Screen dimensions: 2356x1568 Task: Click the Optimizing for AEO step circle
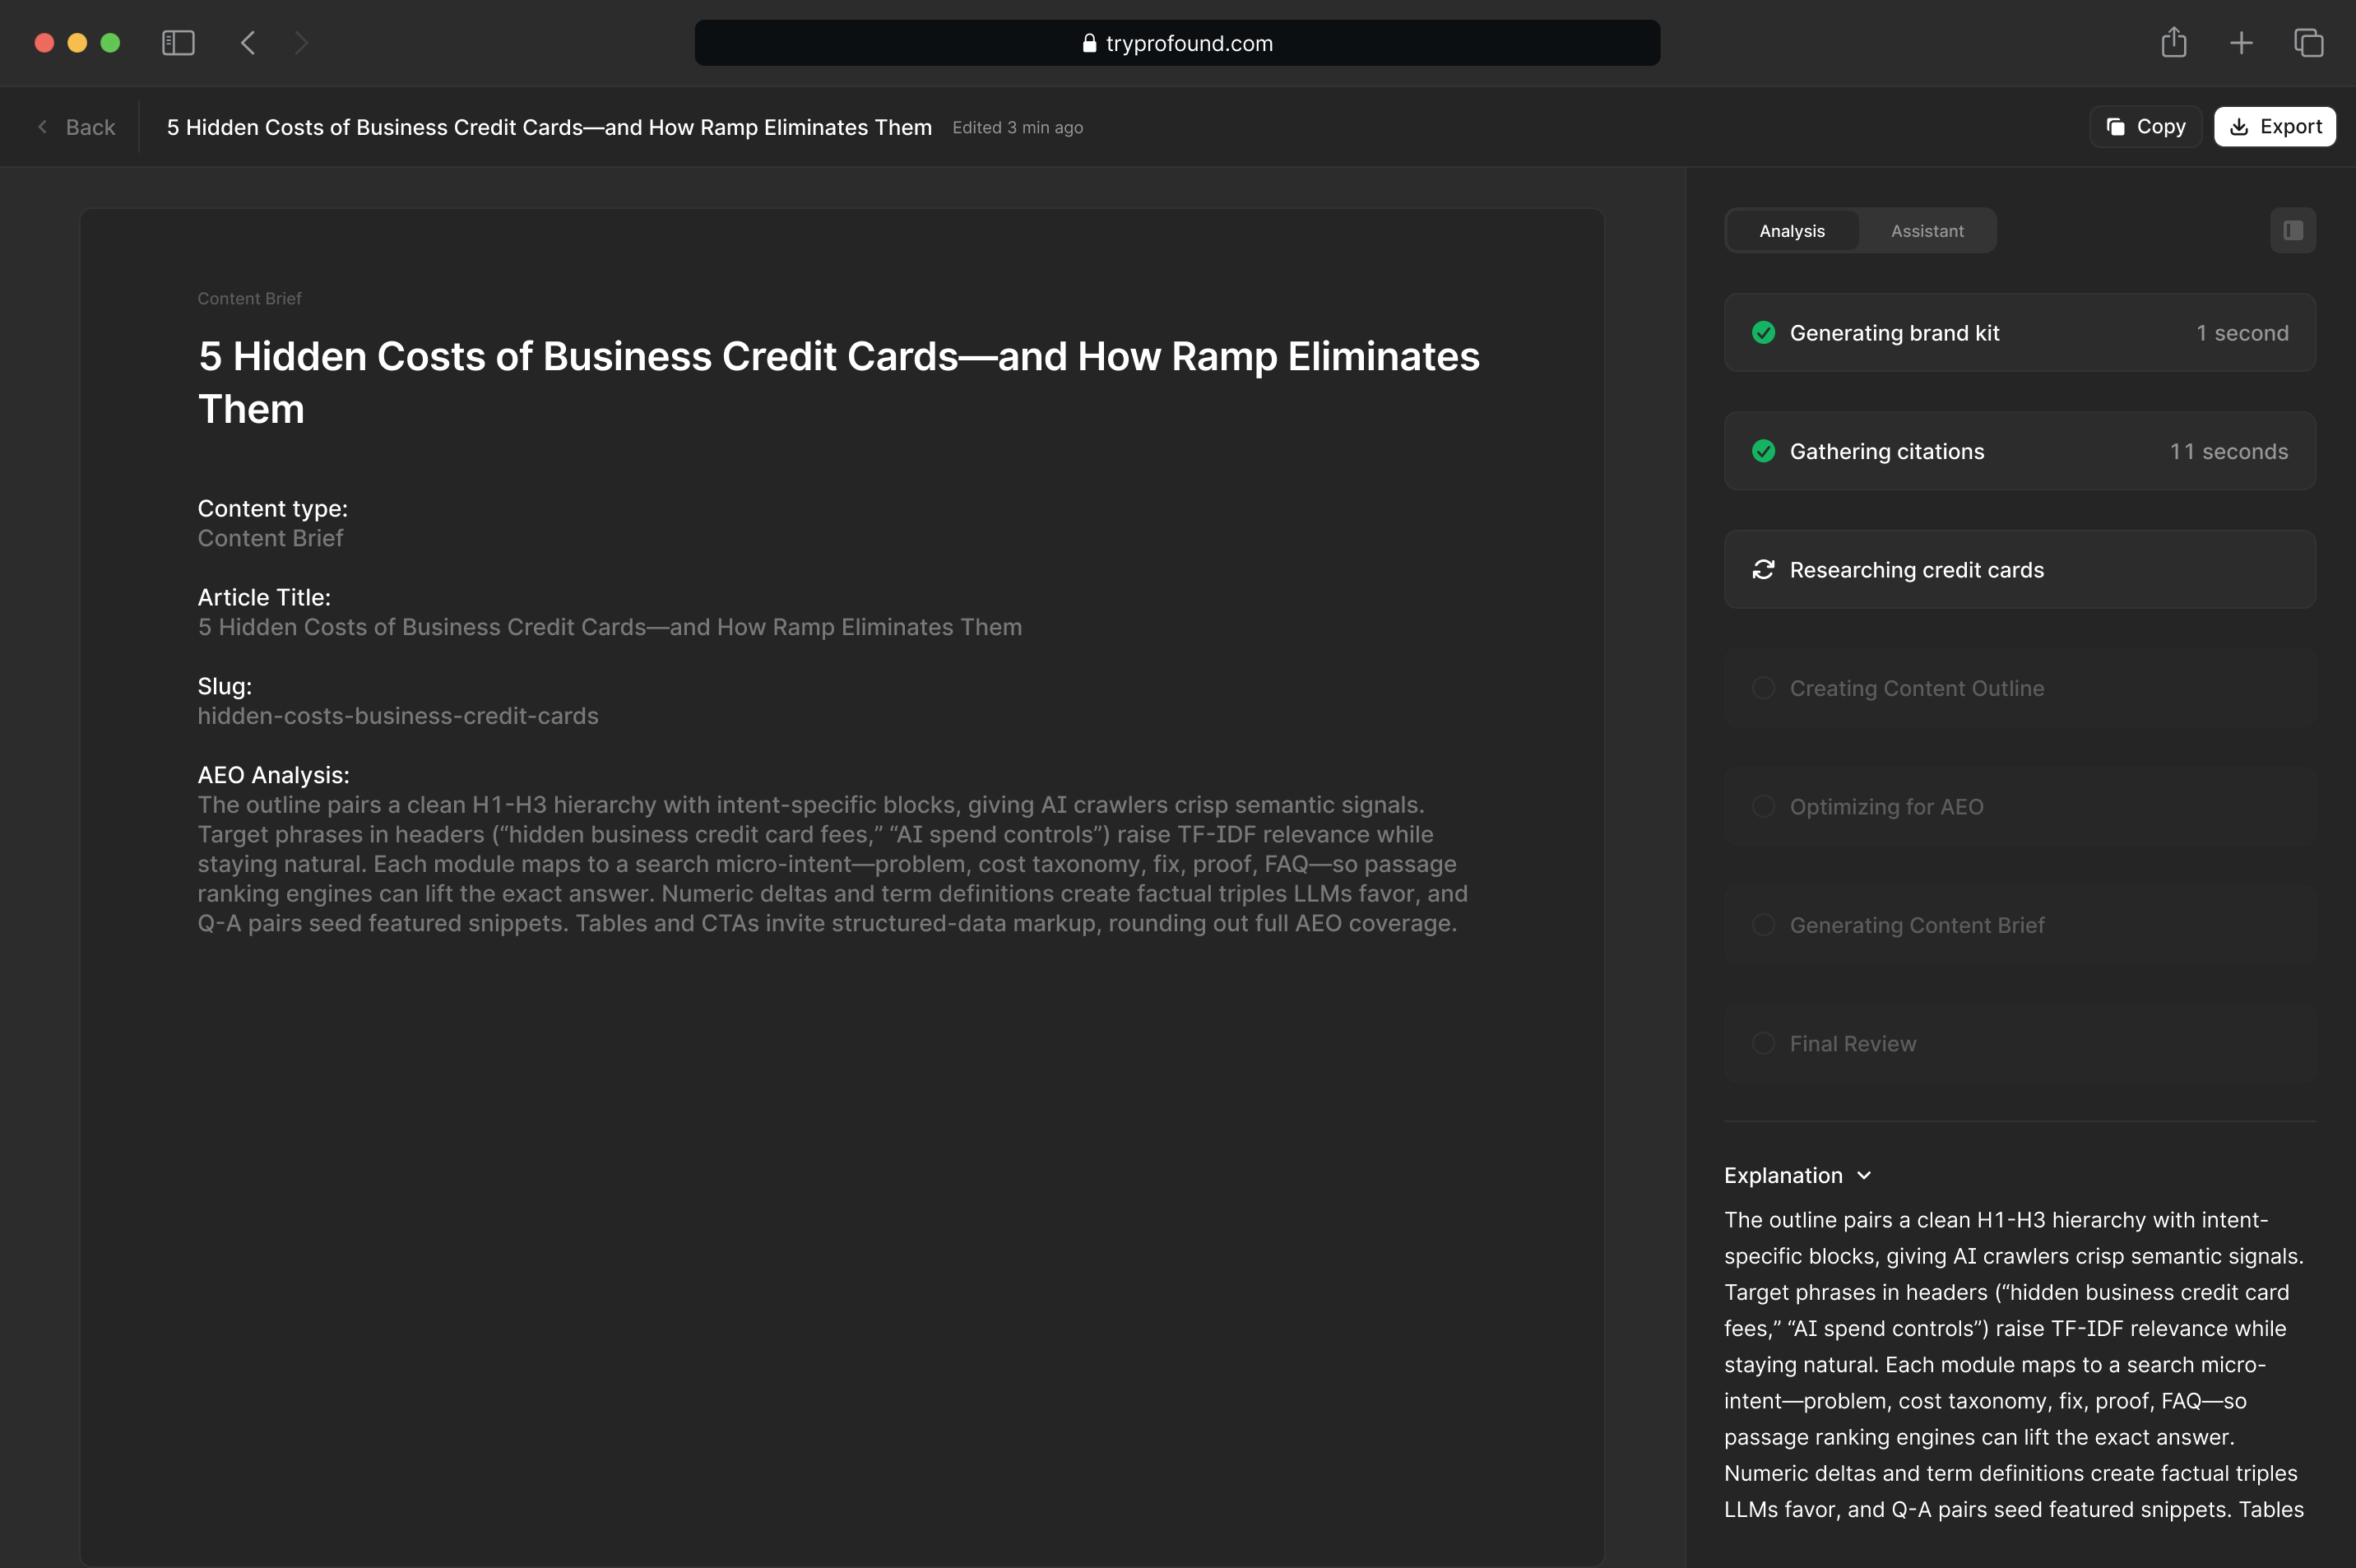(x=1763, y=807)
